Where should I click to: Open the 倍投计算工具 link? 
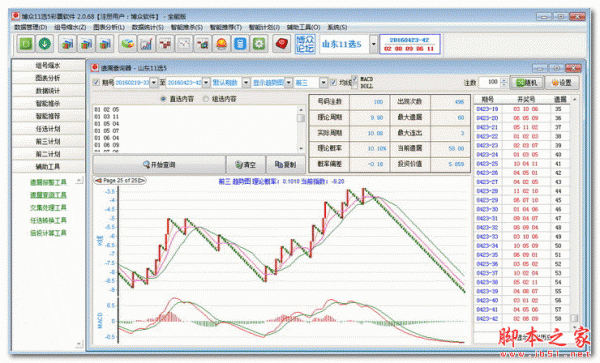(48, 233)
